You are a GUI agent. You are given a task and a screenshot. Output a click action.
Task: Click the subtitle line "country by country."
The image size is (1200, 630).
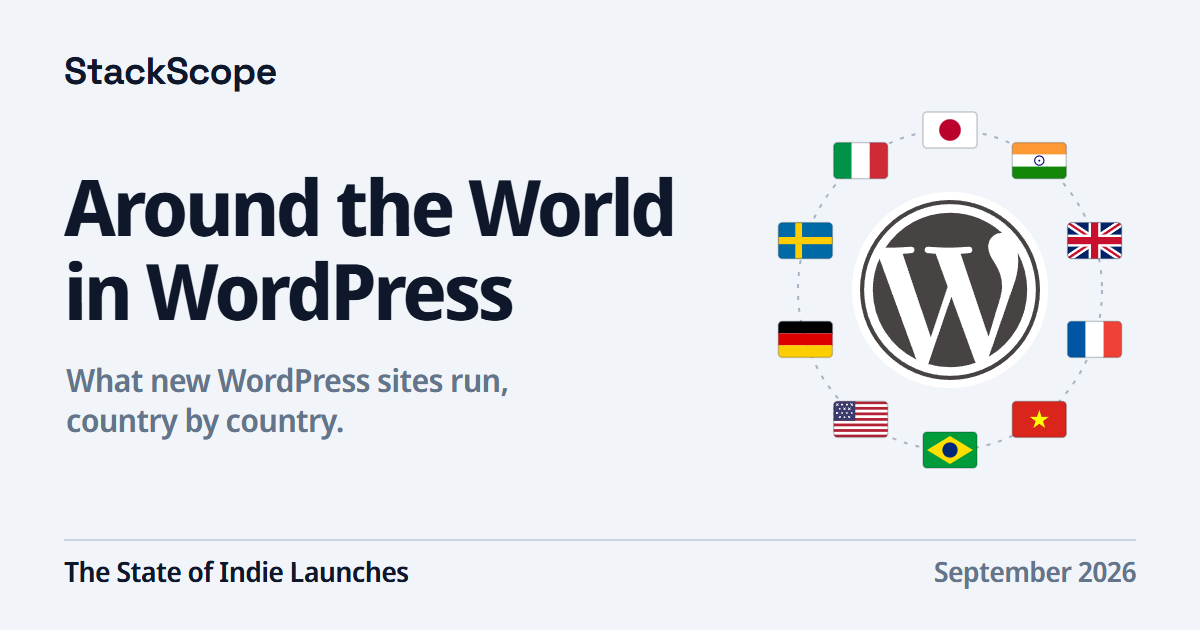pyautogui.click(x=205, y=422)
